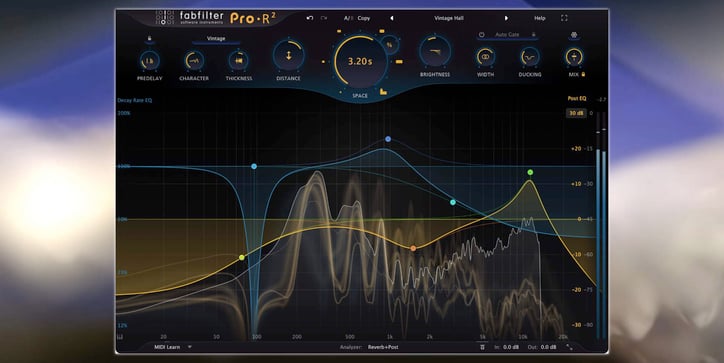Go to previous preset with left arrow
724x363 pixels.
392,18
